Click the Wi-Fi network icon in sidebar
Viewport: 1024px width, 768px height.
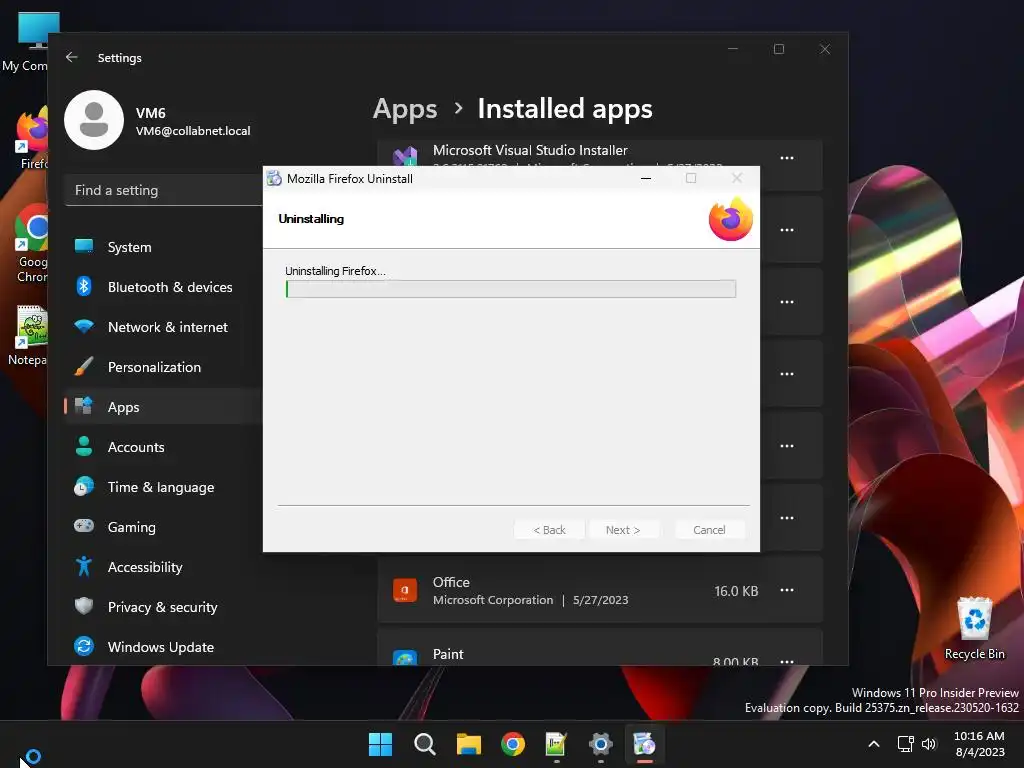(x=84, y=326)
